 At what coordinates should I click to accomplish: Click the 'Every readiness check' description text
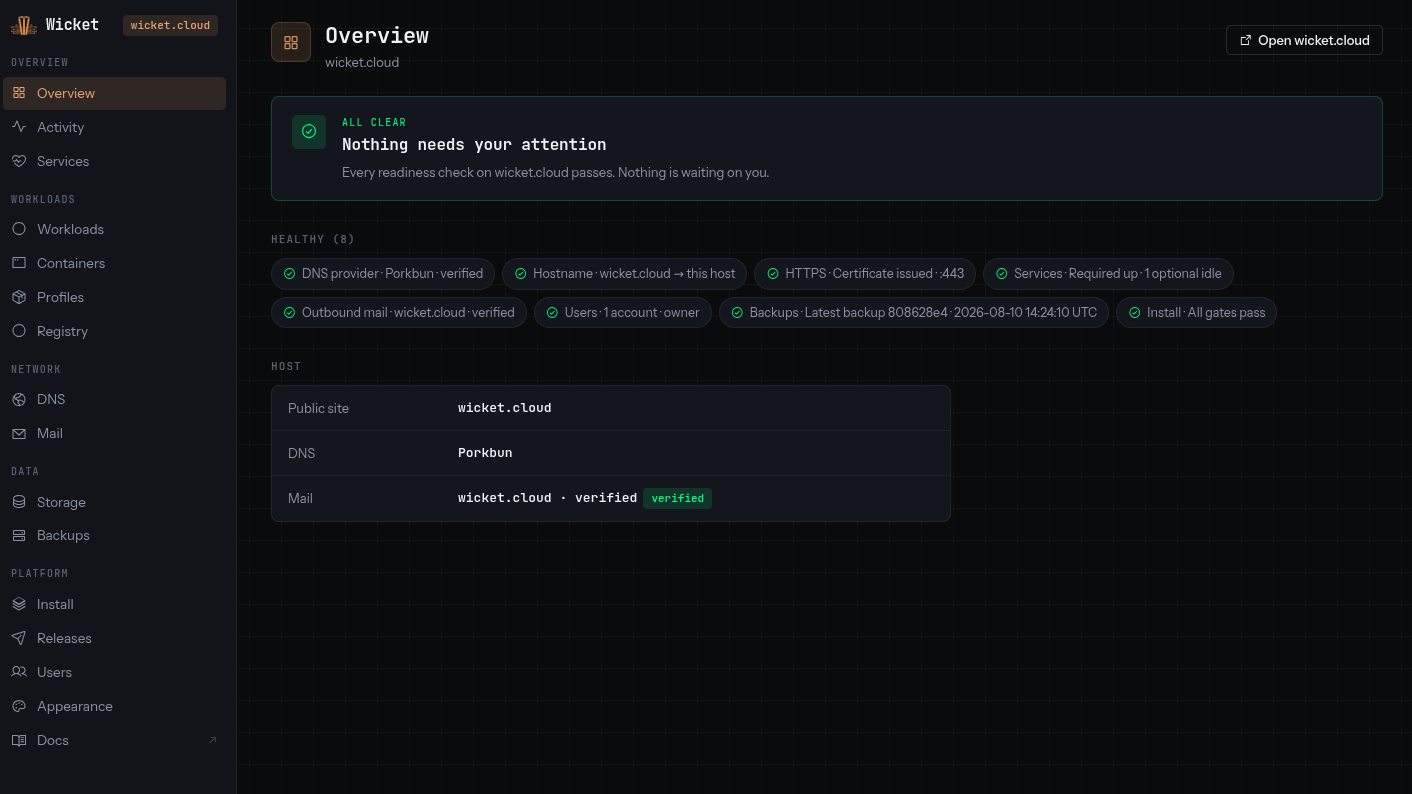coord(555,172)
